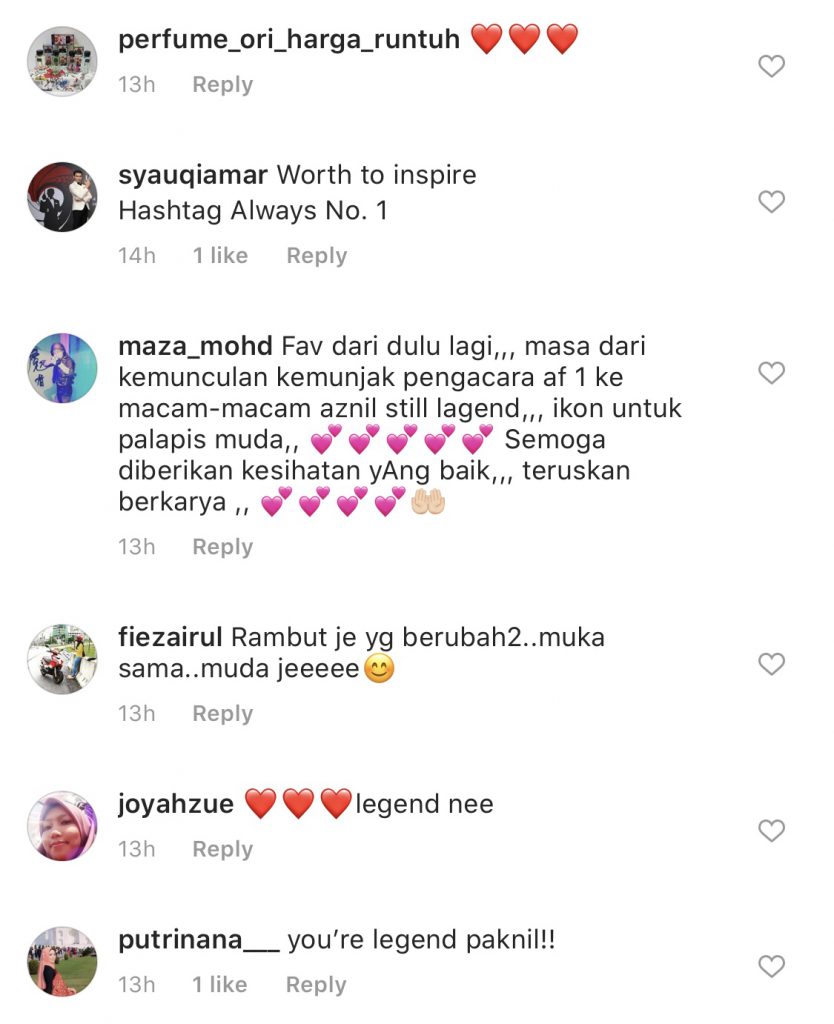
Task: Open putrinana___'s profile avatar
Action: 62,962
